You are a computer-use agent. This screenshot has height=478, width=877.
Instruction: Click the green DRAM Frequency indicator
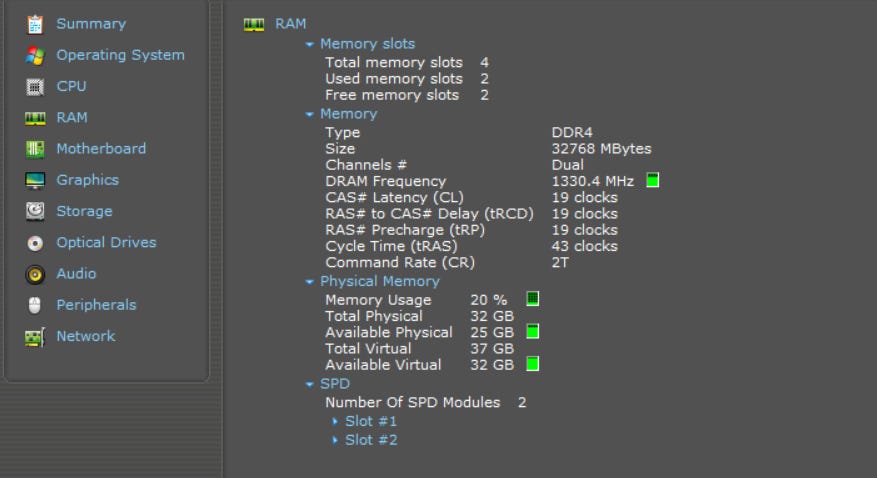(x=653, y=181)
